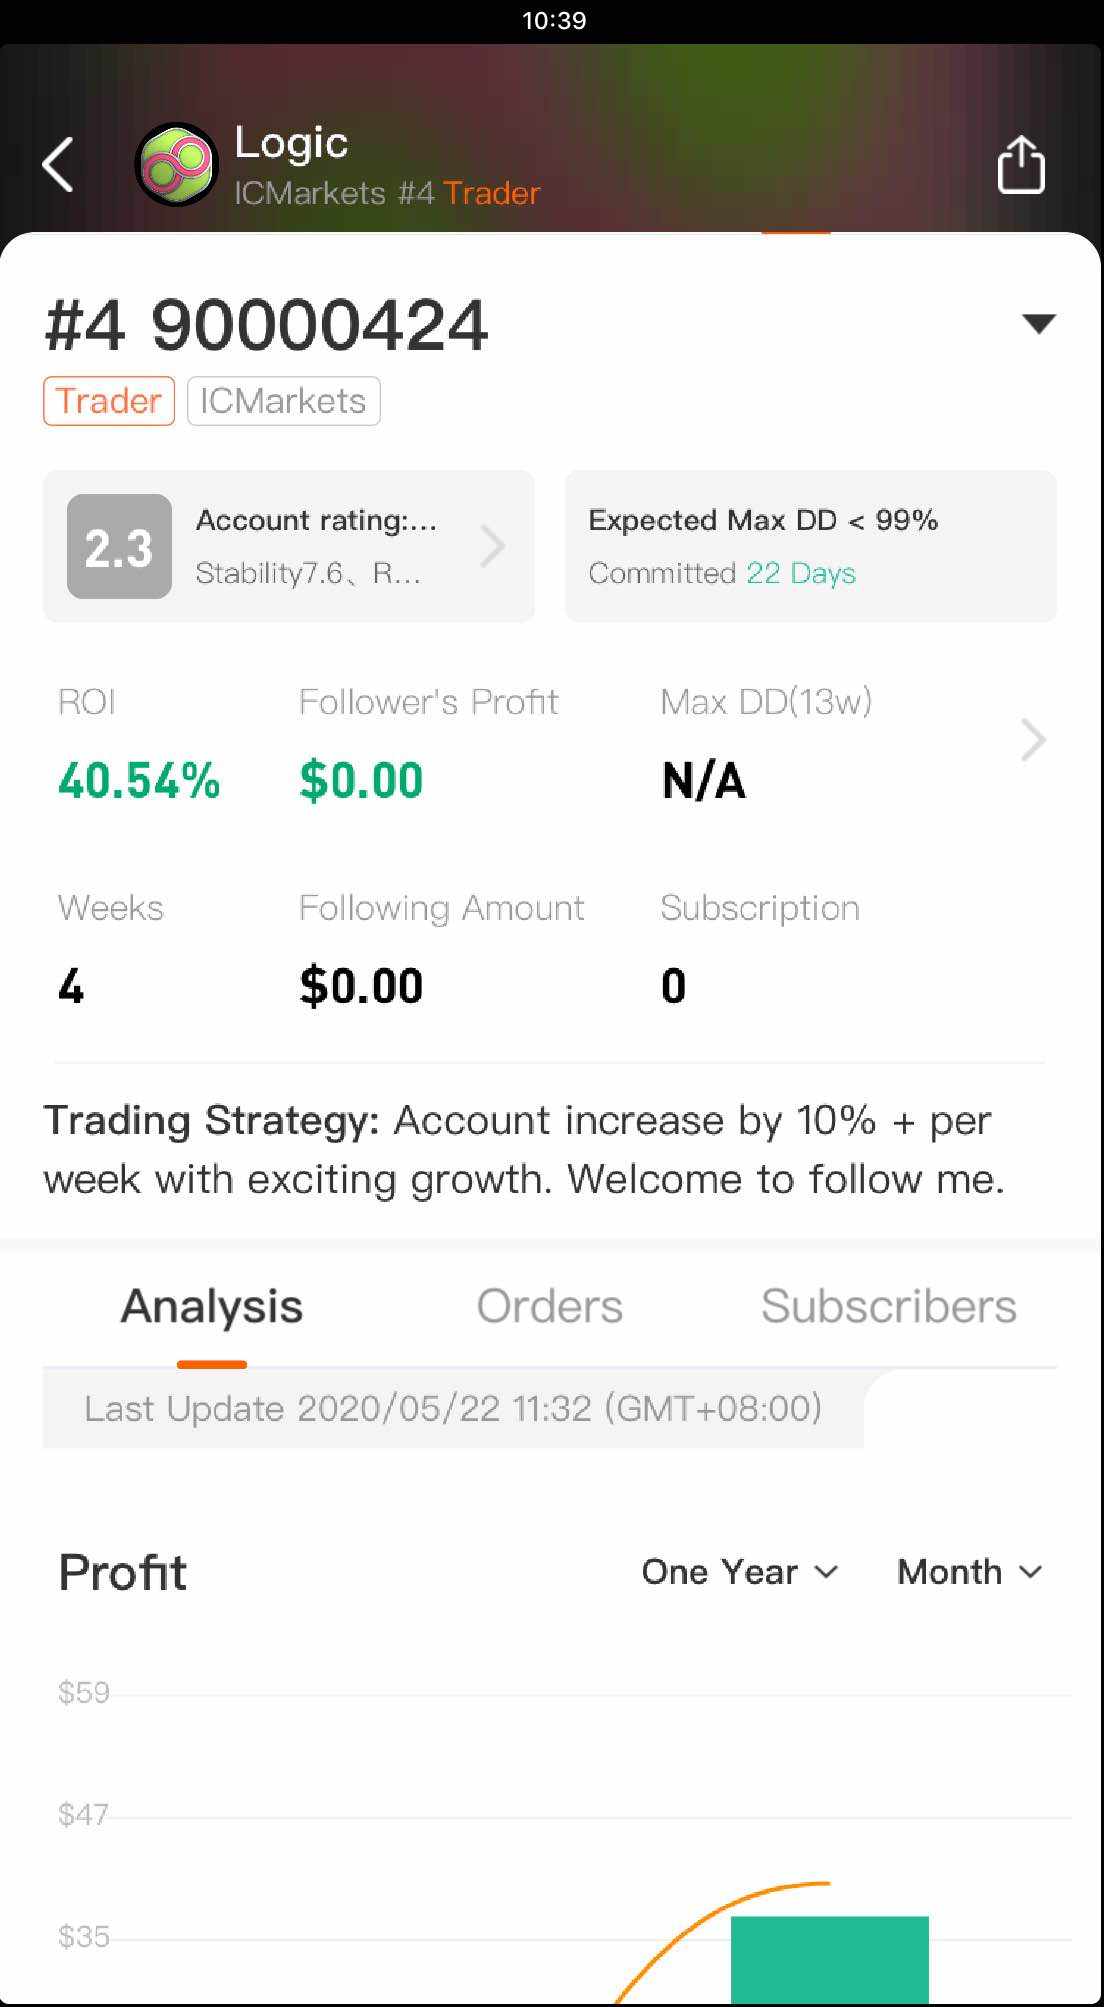This screenshot has height=2007, width=1104.
Task: Open the One Year period dropdown
Action: pos(739,1572)
